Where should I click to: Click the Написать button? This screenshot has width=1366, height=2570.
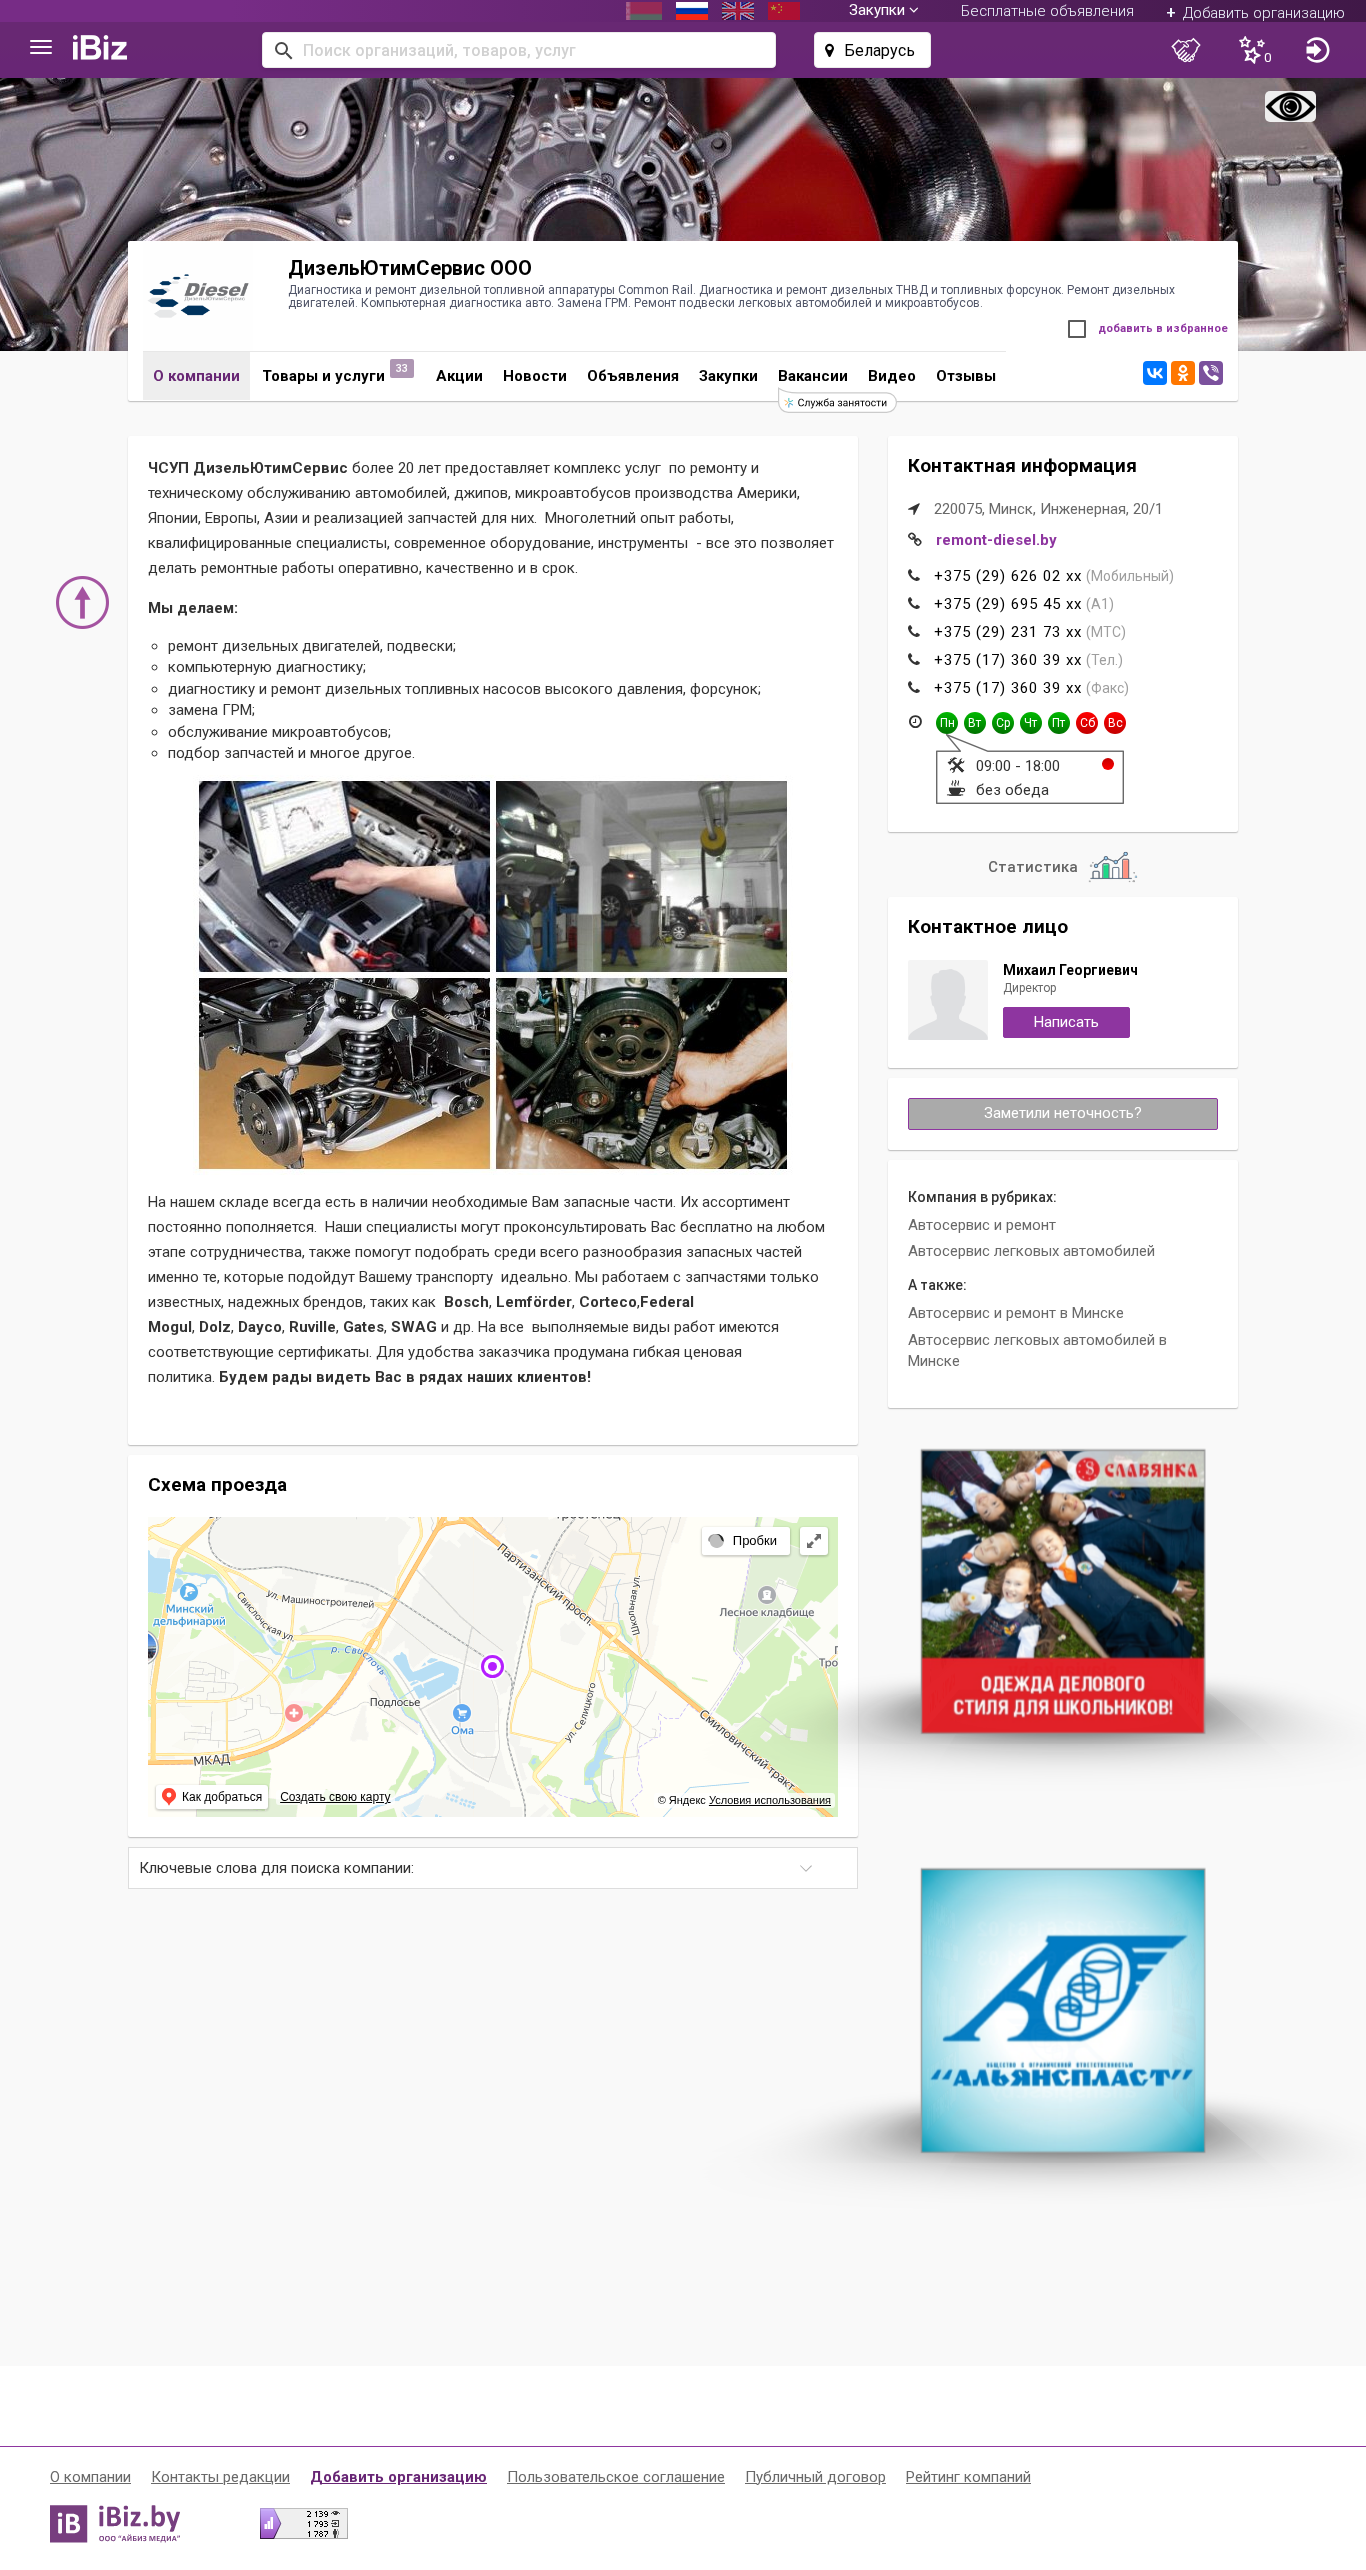pos(1066,1022)
